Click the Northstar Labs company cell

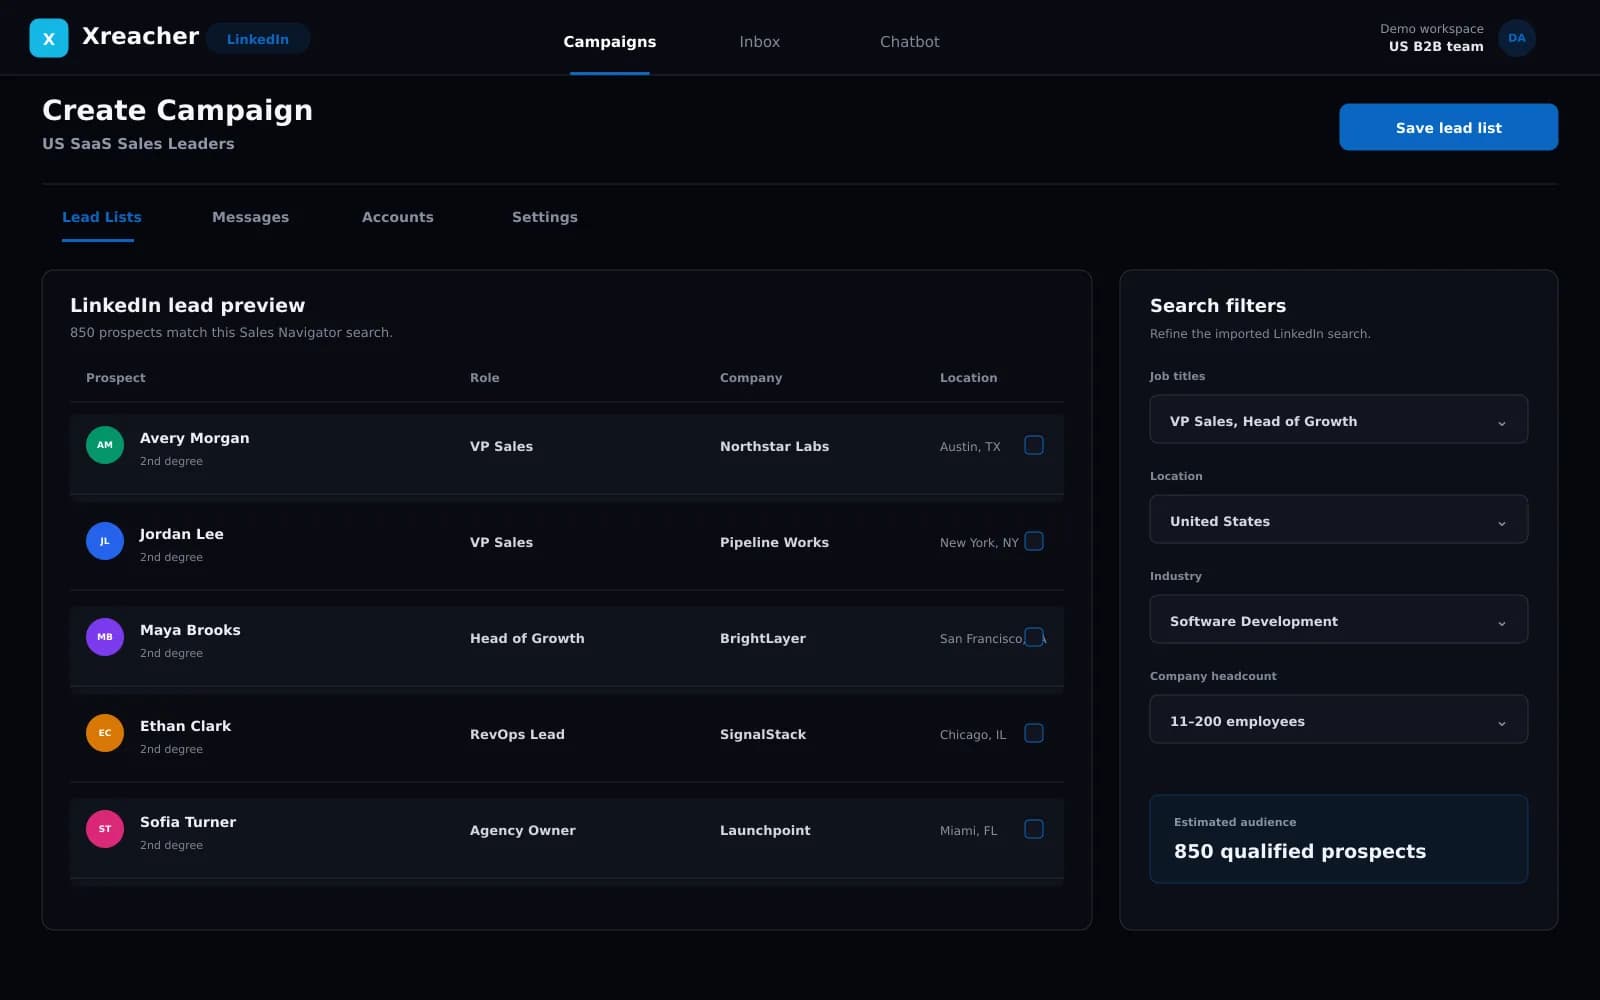(775, 446)
